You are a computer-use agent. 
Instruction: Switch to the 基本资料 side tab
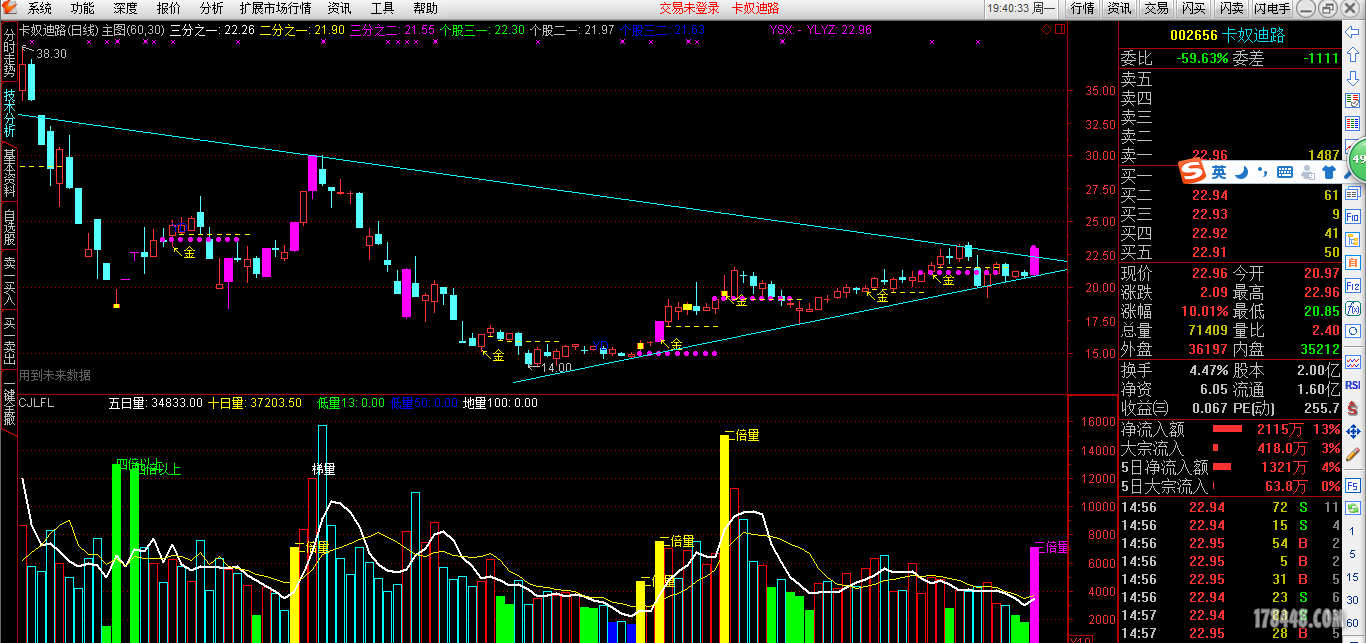(x=9, y=172)
